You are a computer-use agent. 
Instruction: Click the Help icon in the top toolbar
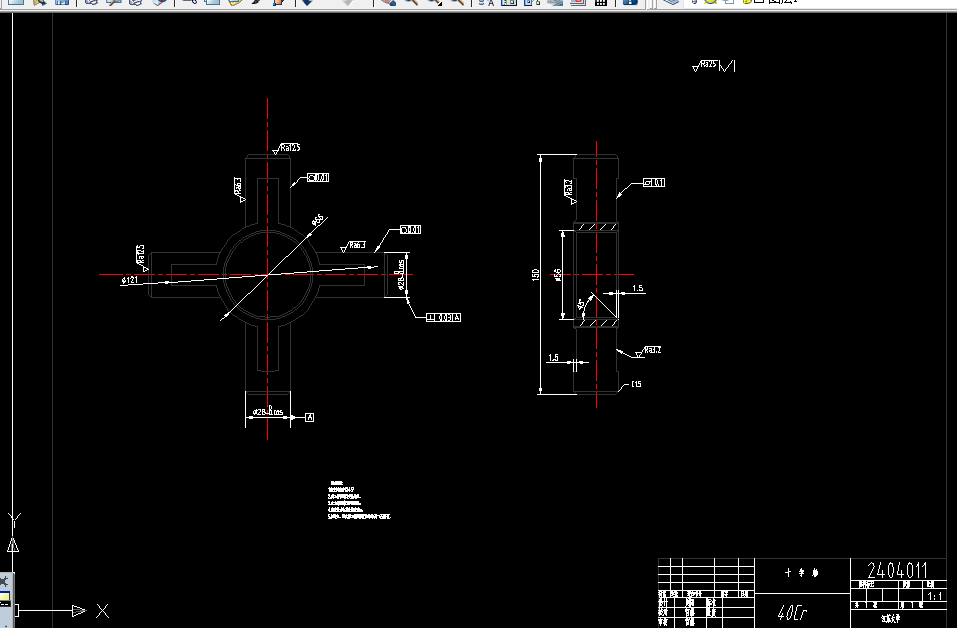[630, 2]
